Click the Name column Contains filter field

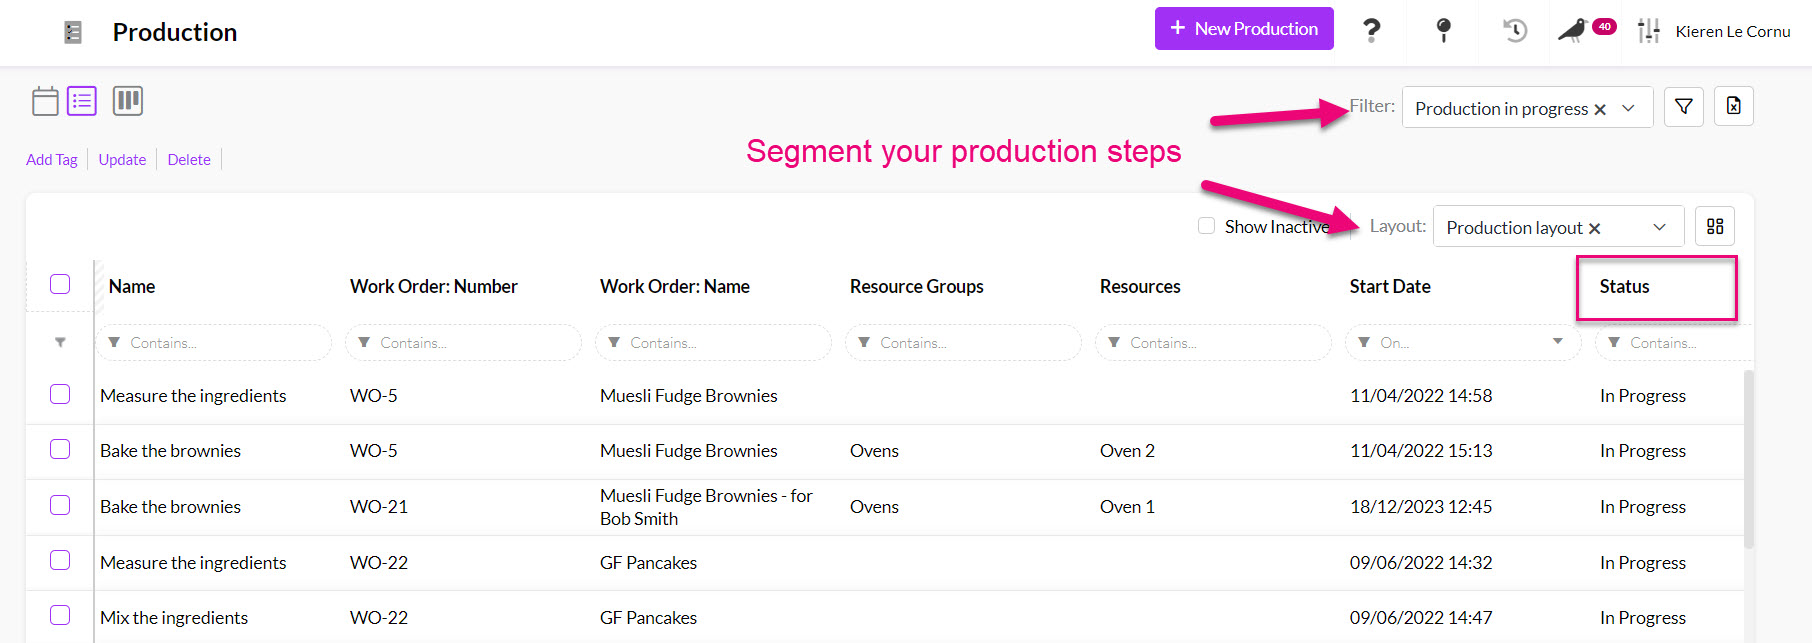pyautogui.click(x=220, y=343)
